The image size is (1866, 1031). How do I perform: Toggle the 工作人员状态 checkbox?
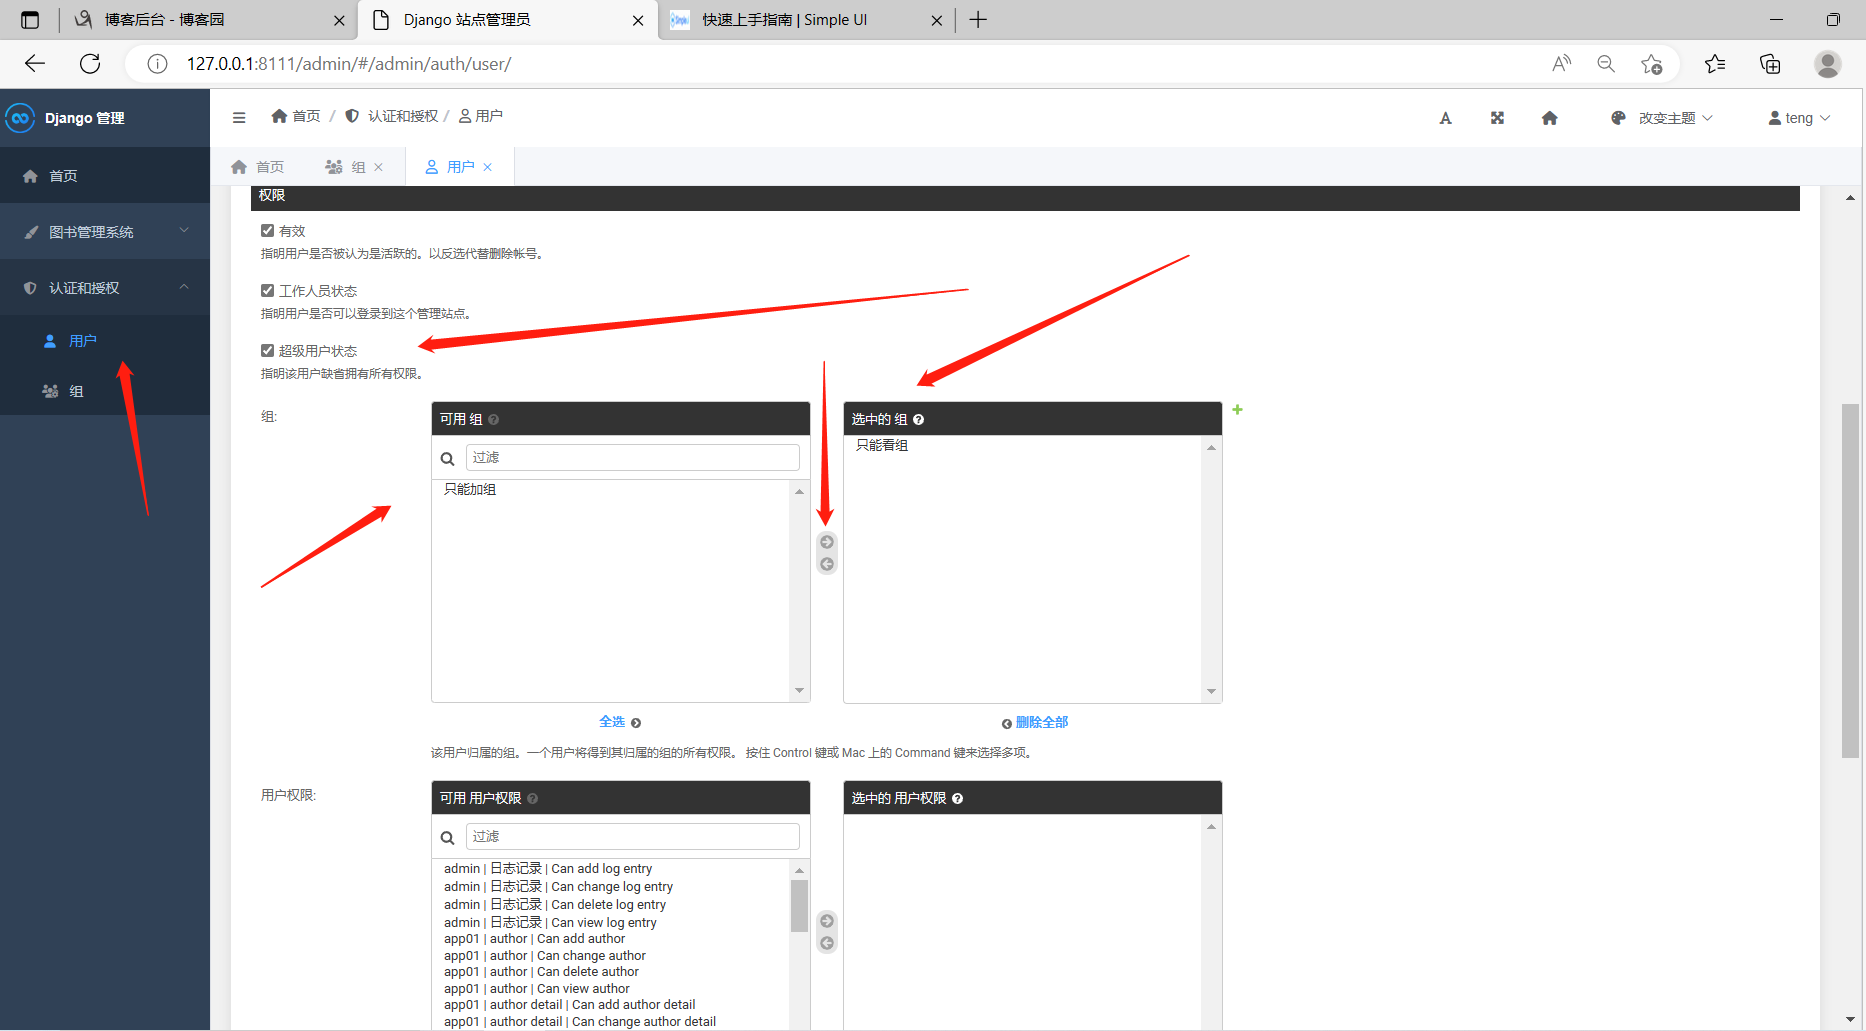(267, 291)
